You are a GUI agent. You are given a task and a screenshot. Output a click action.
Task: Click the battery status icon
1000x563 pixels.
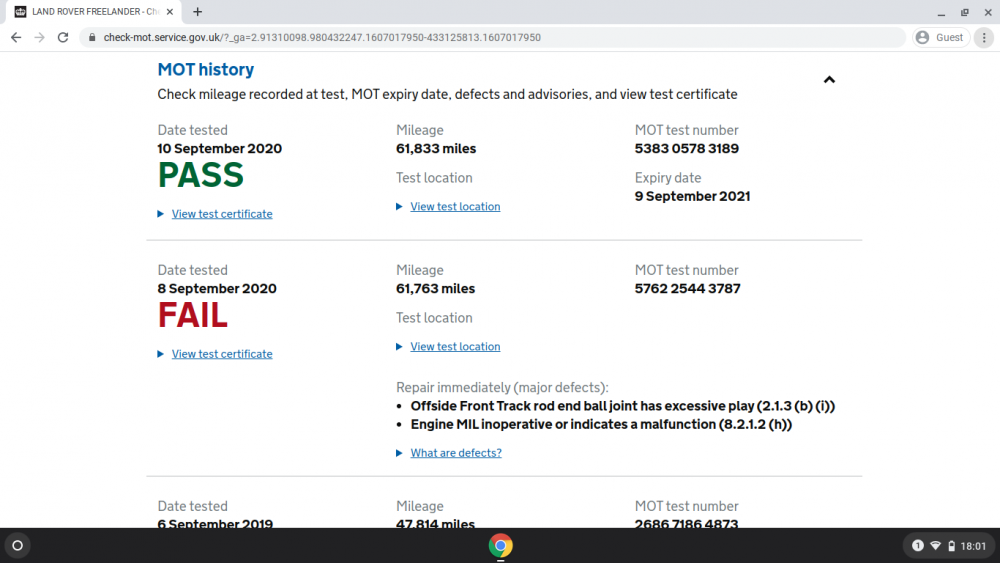(x=952, y=546)
